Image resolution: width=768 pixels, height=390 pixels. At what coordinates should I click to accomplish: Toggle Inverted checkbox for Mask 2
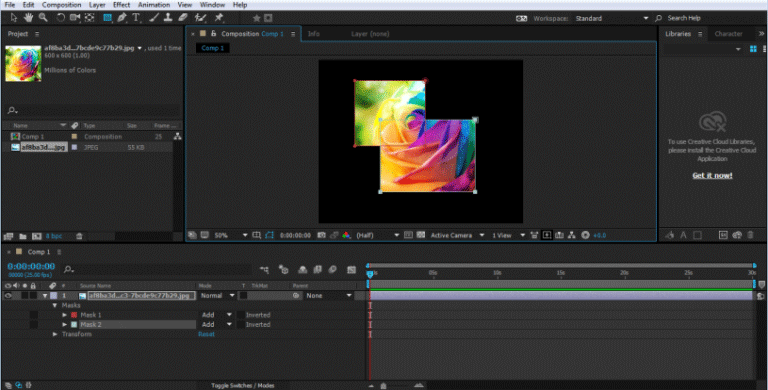(240, 324)
